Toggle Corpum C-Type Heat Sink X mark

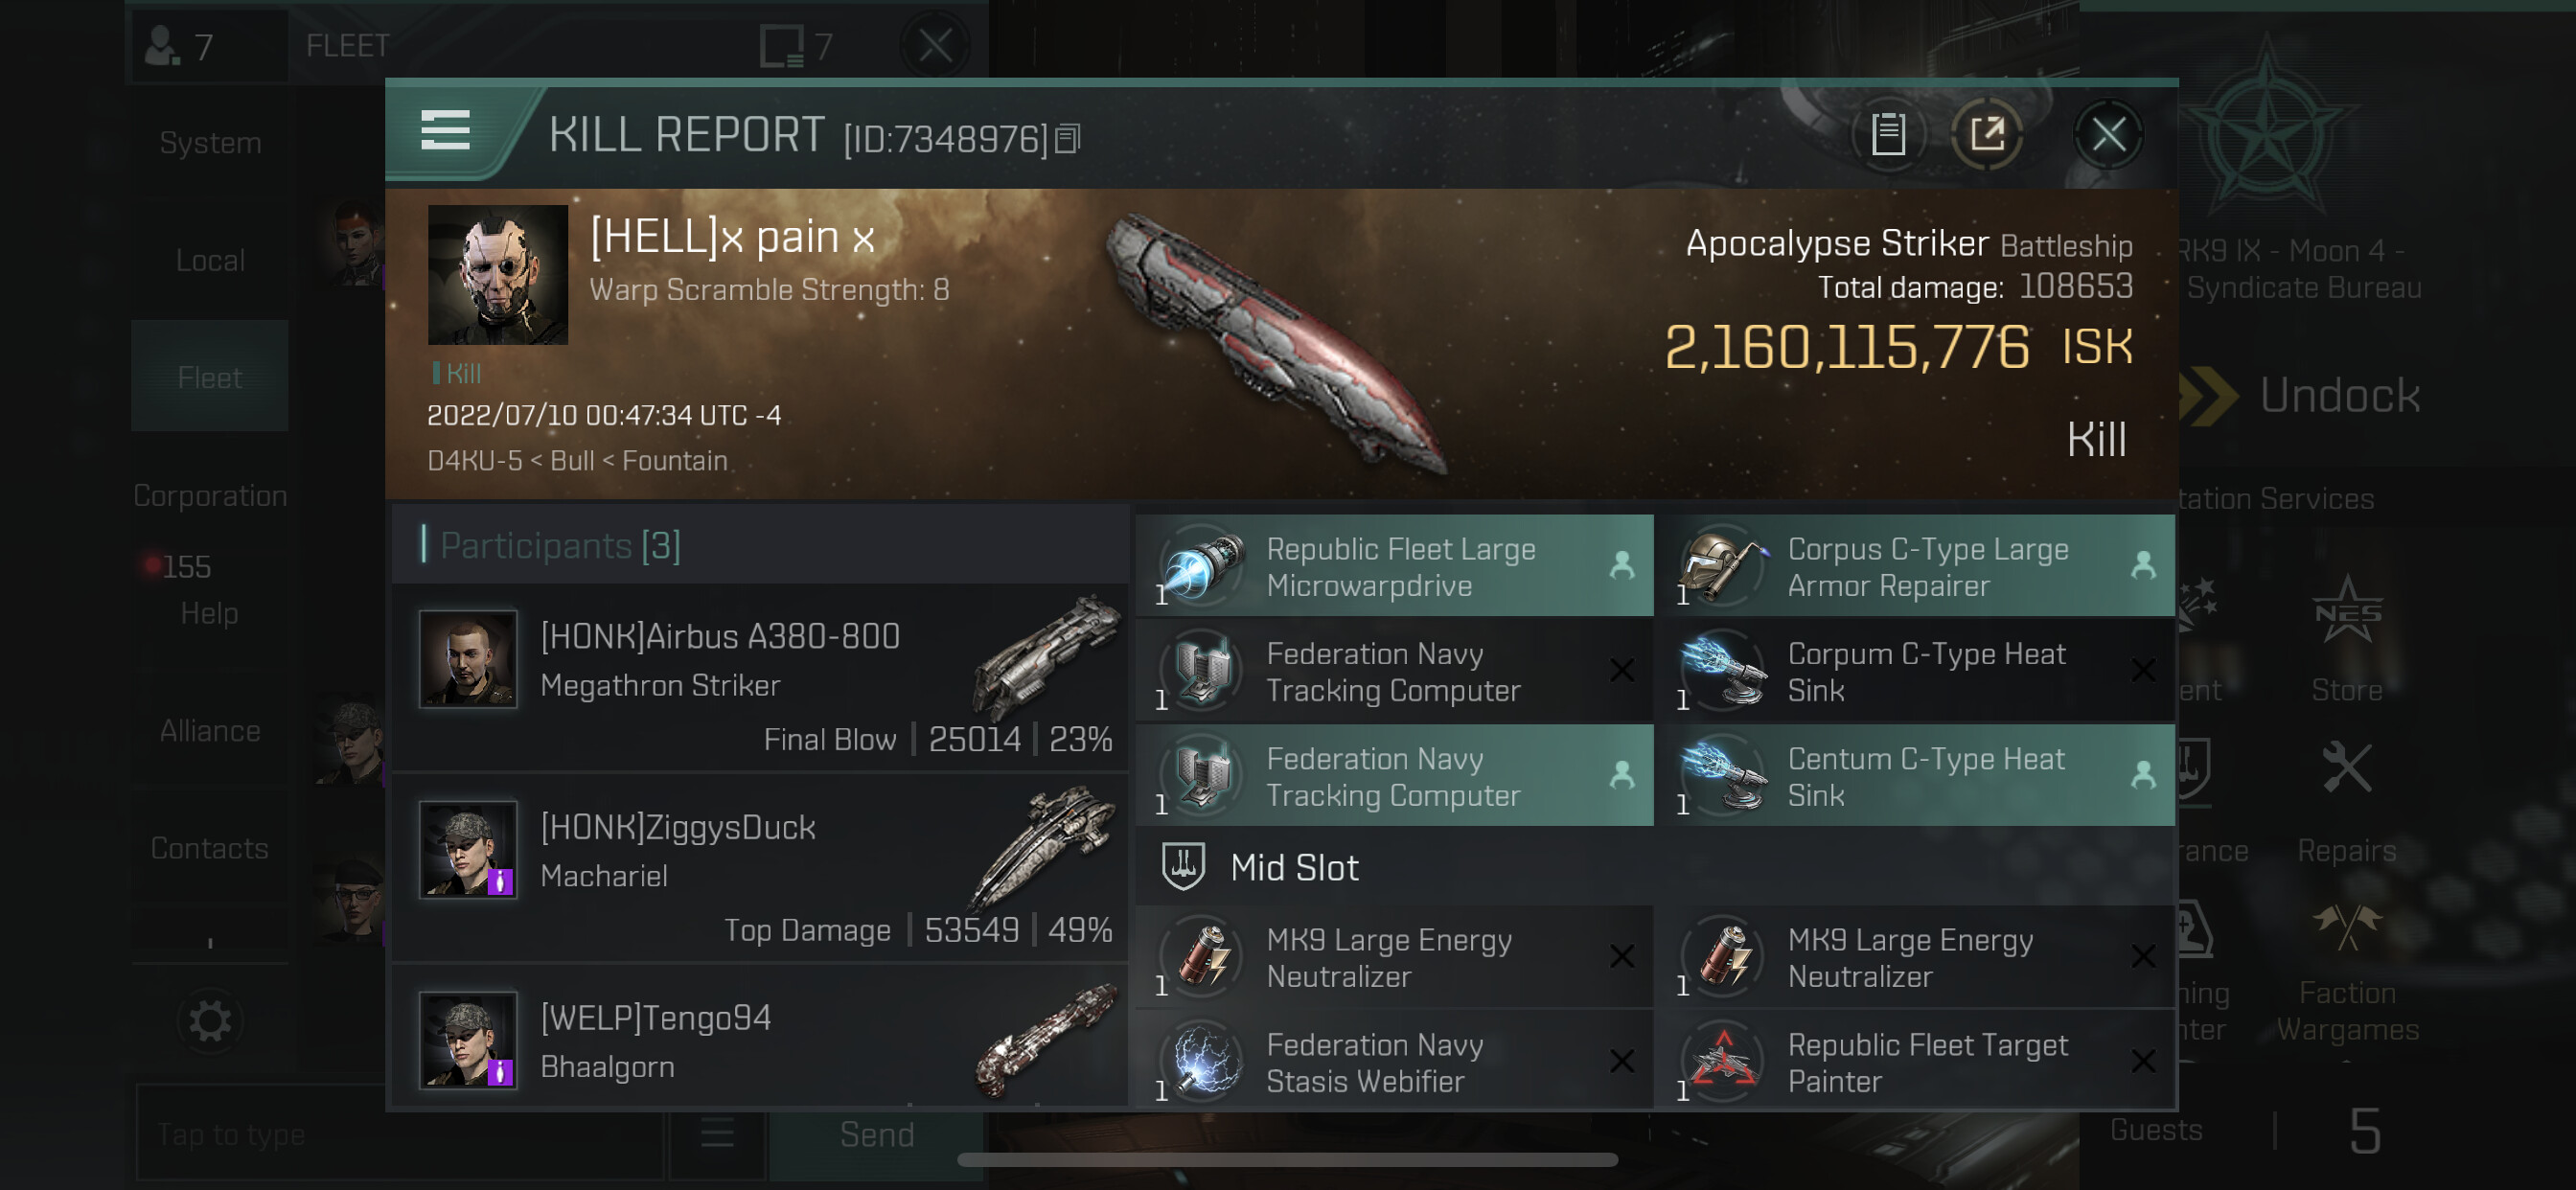tap(2142, 670)
